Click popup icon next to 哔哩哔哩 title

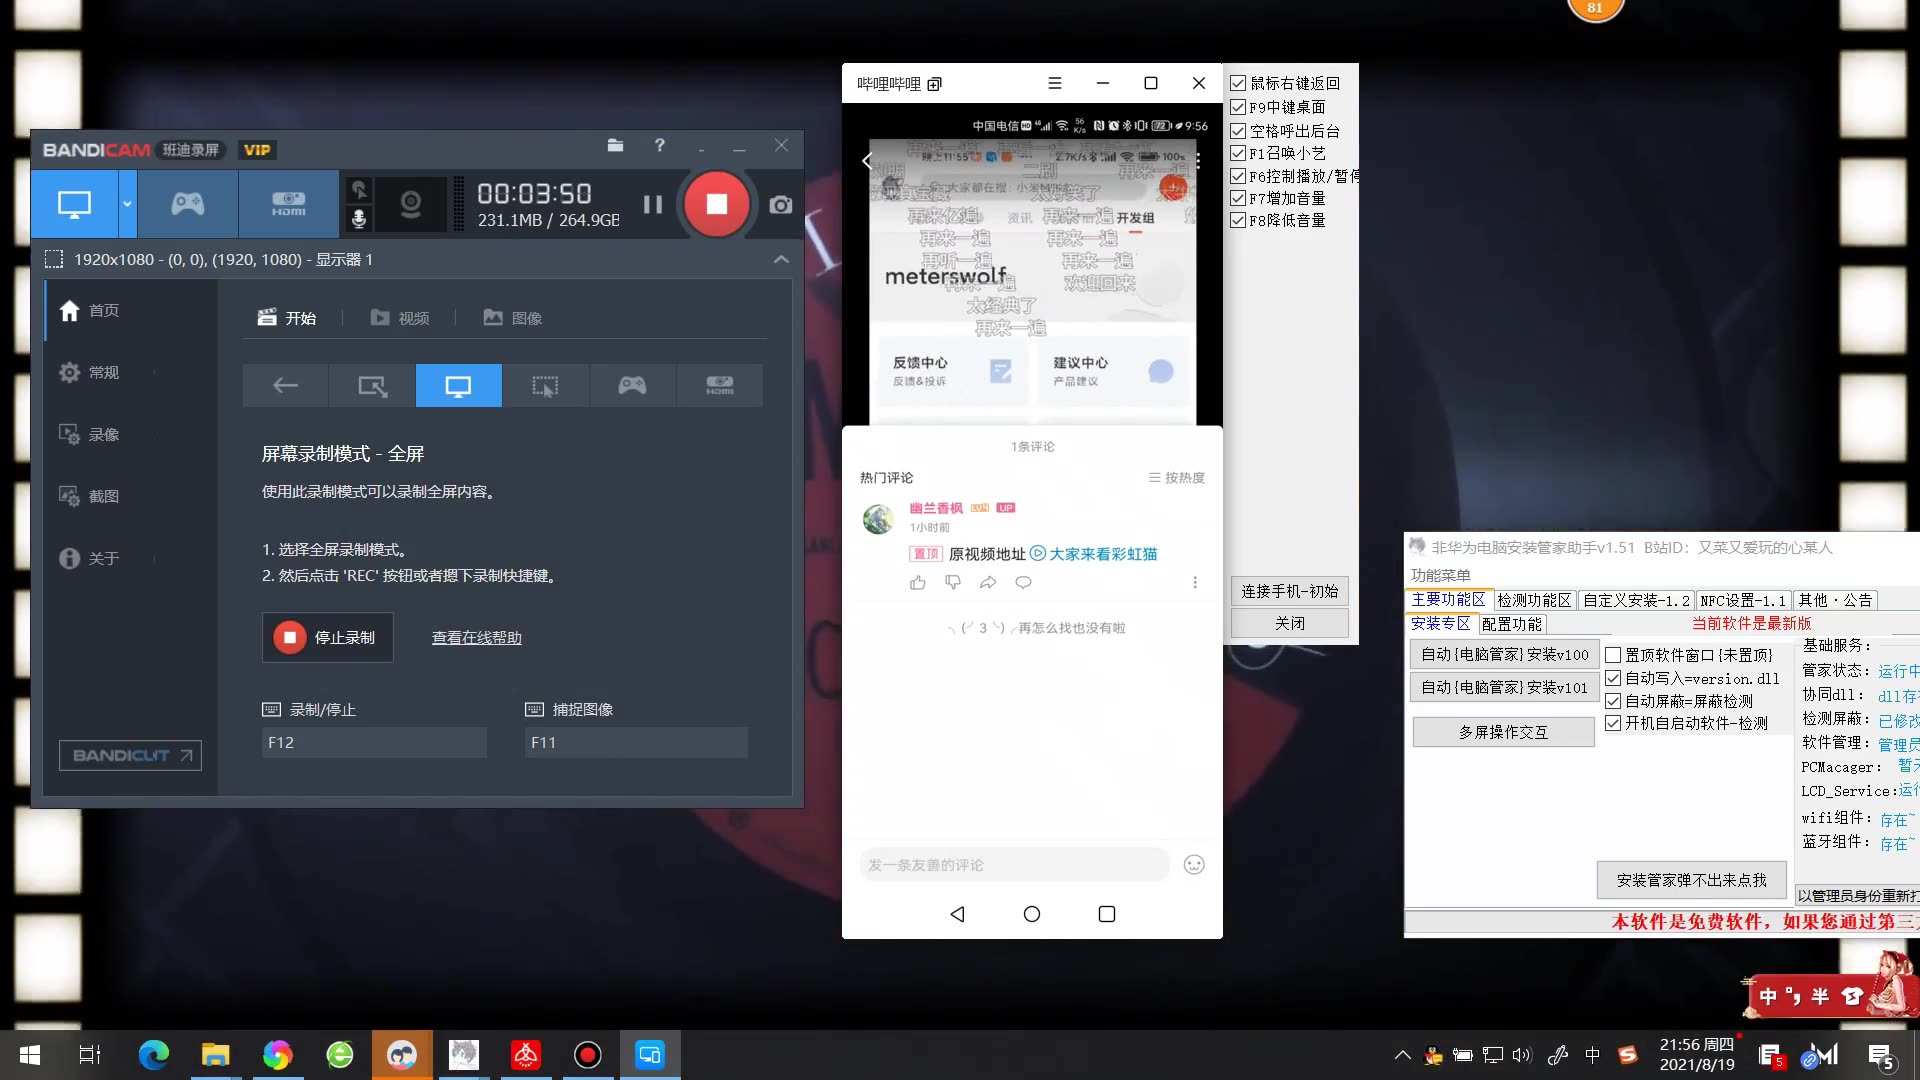935,84
